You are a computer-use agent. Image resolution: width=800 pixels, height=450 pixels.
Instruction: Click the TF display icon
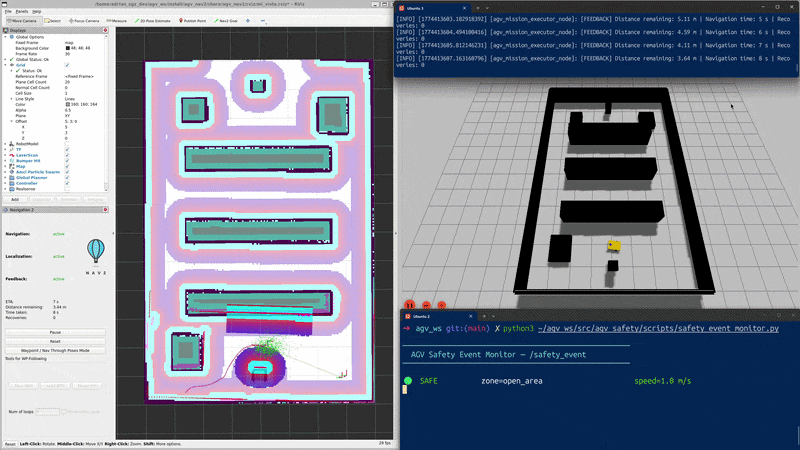click(12, 149)
